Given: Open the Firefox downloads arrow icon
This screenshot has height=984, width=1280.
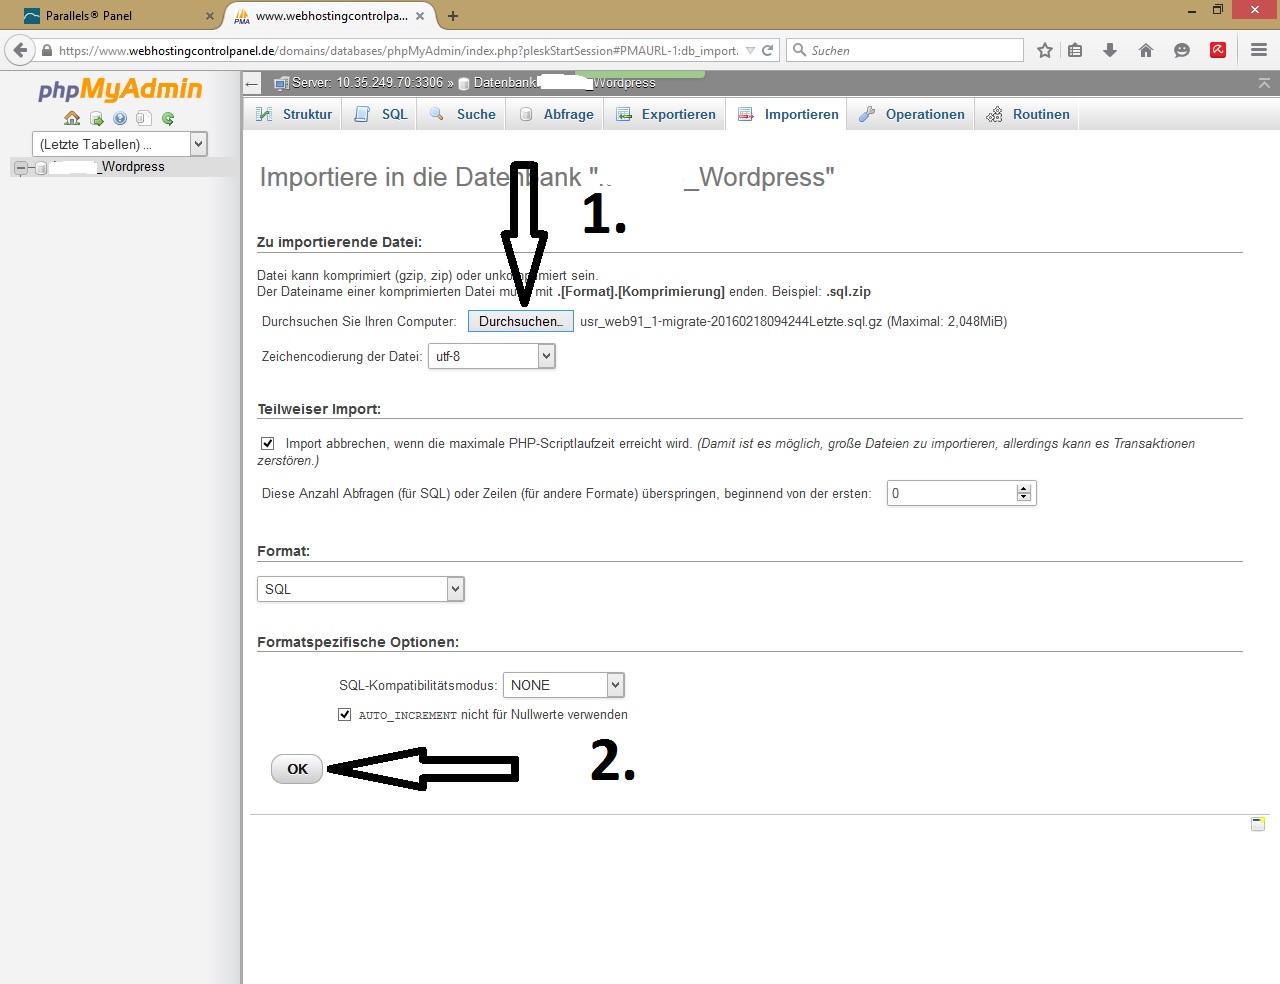Looking at the screenshot, I should tap(1110, 50).
